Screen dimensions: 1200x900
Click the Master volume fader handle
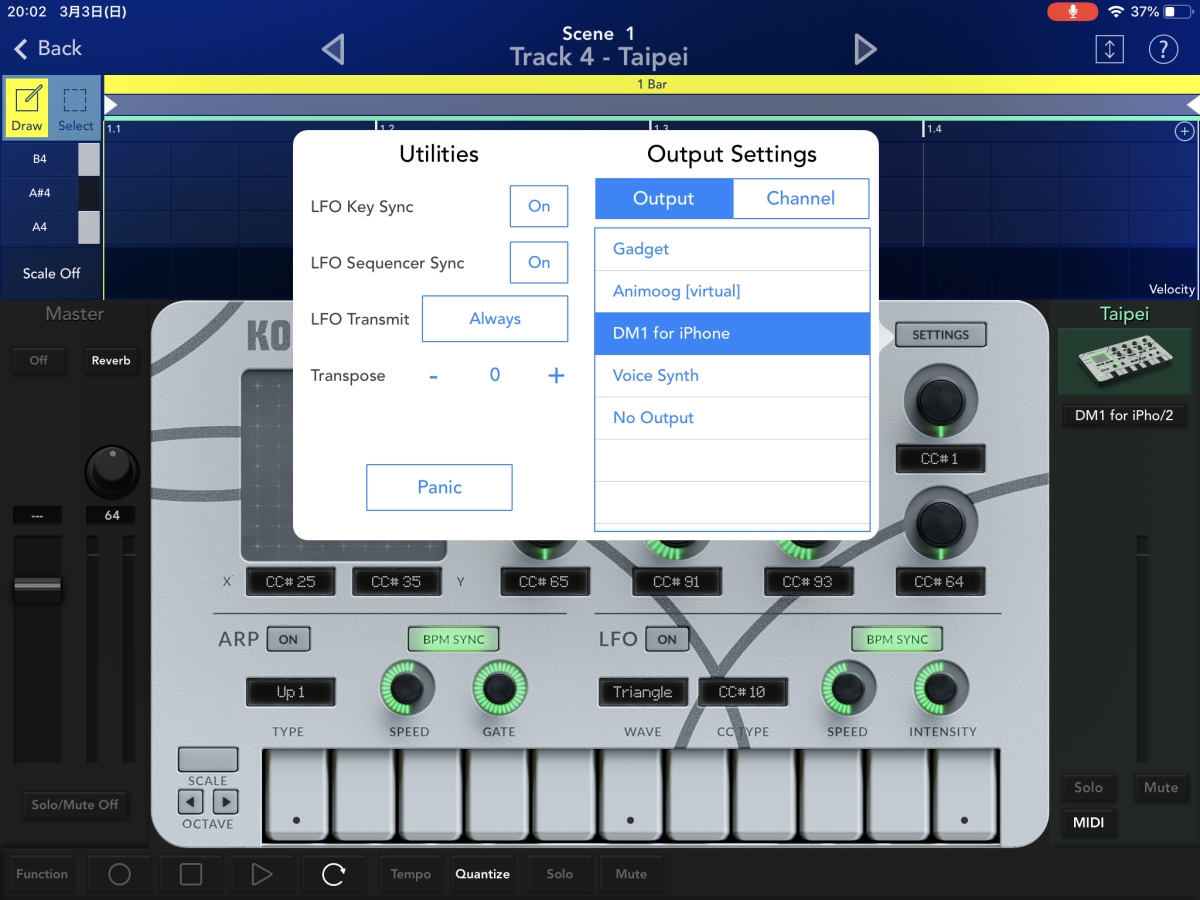(x=37, y=589)
